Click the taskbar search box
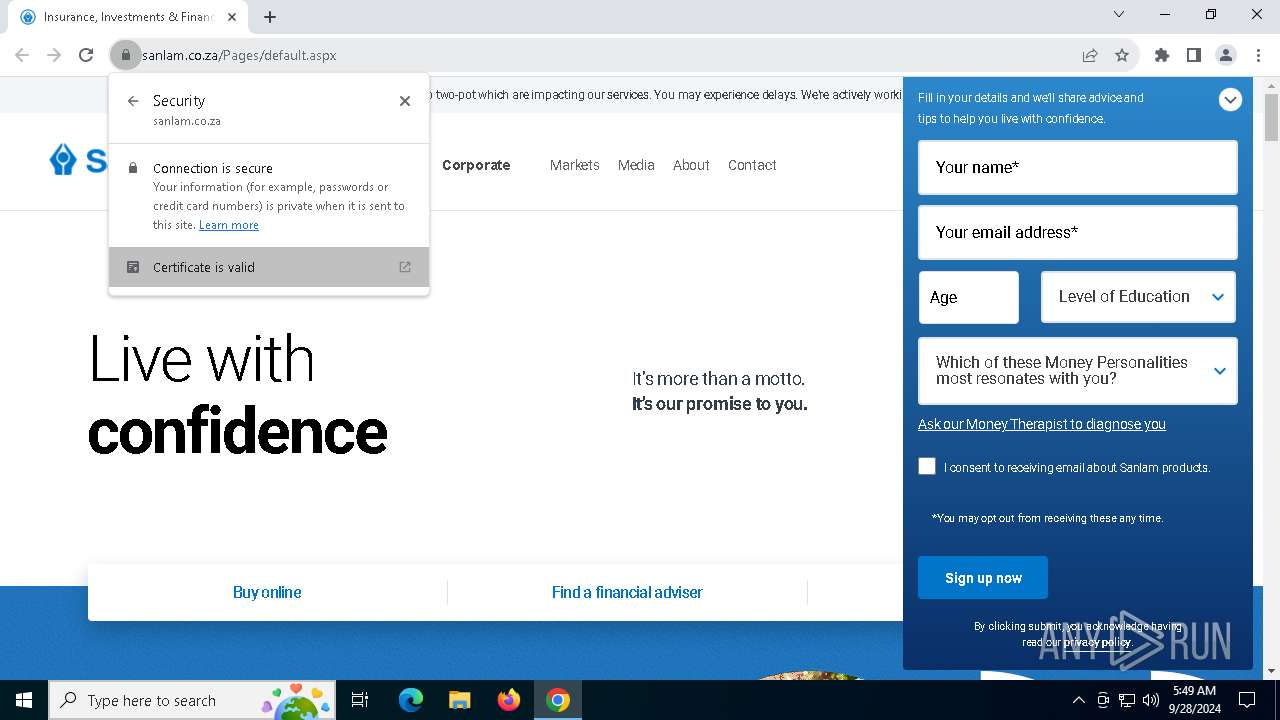Viewport: 1280px width, 720px height. point(192,700)
